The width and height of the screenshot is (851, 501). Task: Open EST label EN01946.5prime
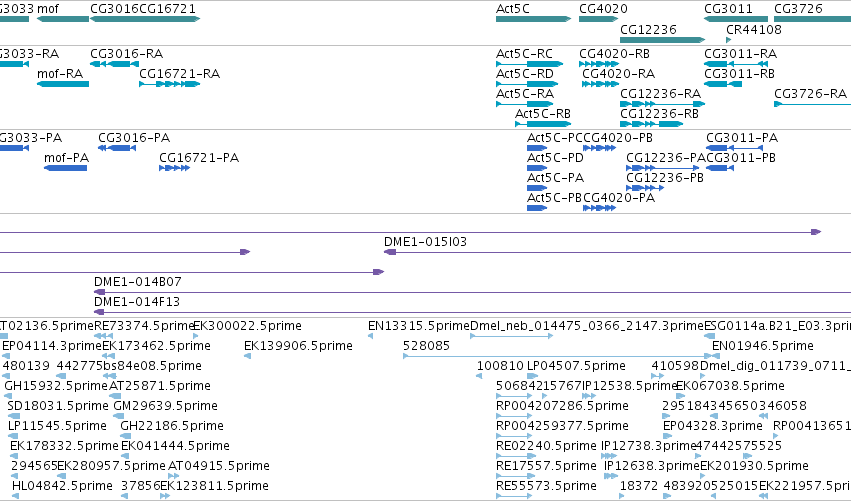(763, 346)
